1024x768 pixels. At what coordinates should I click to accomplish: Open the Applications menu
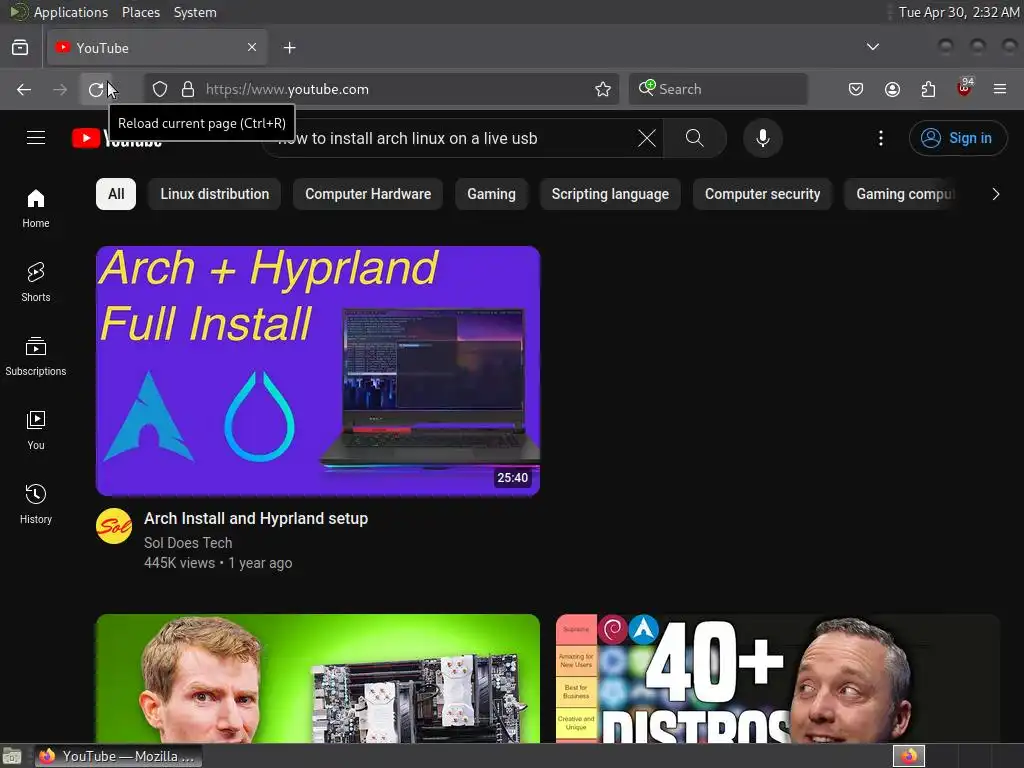click(x=71, y=12)
